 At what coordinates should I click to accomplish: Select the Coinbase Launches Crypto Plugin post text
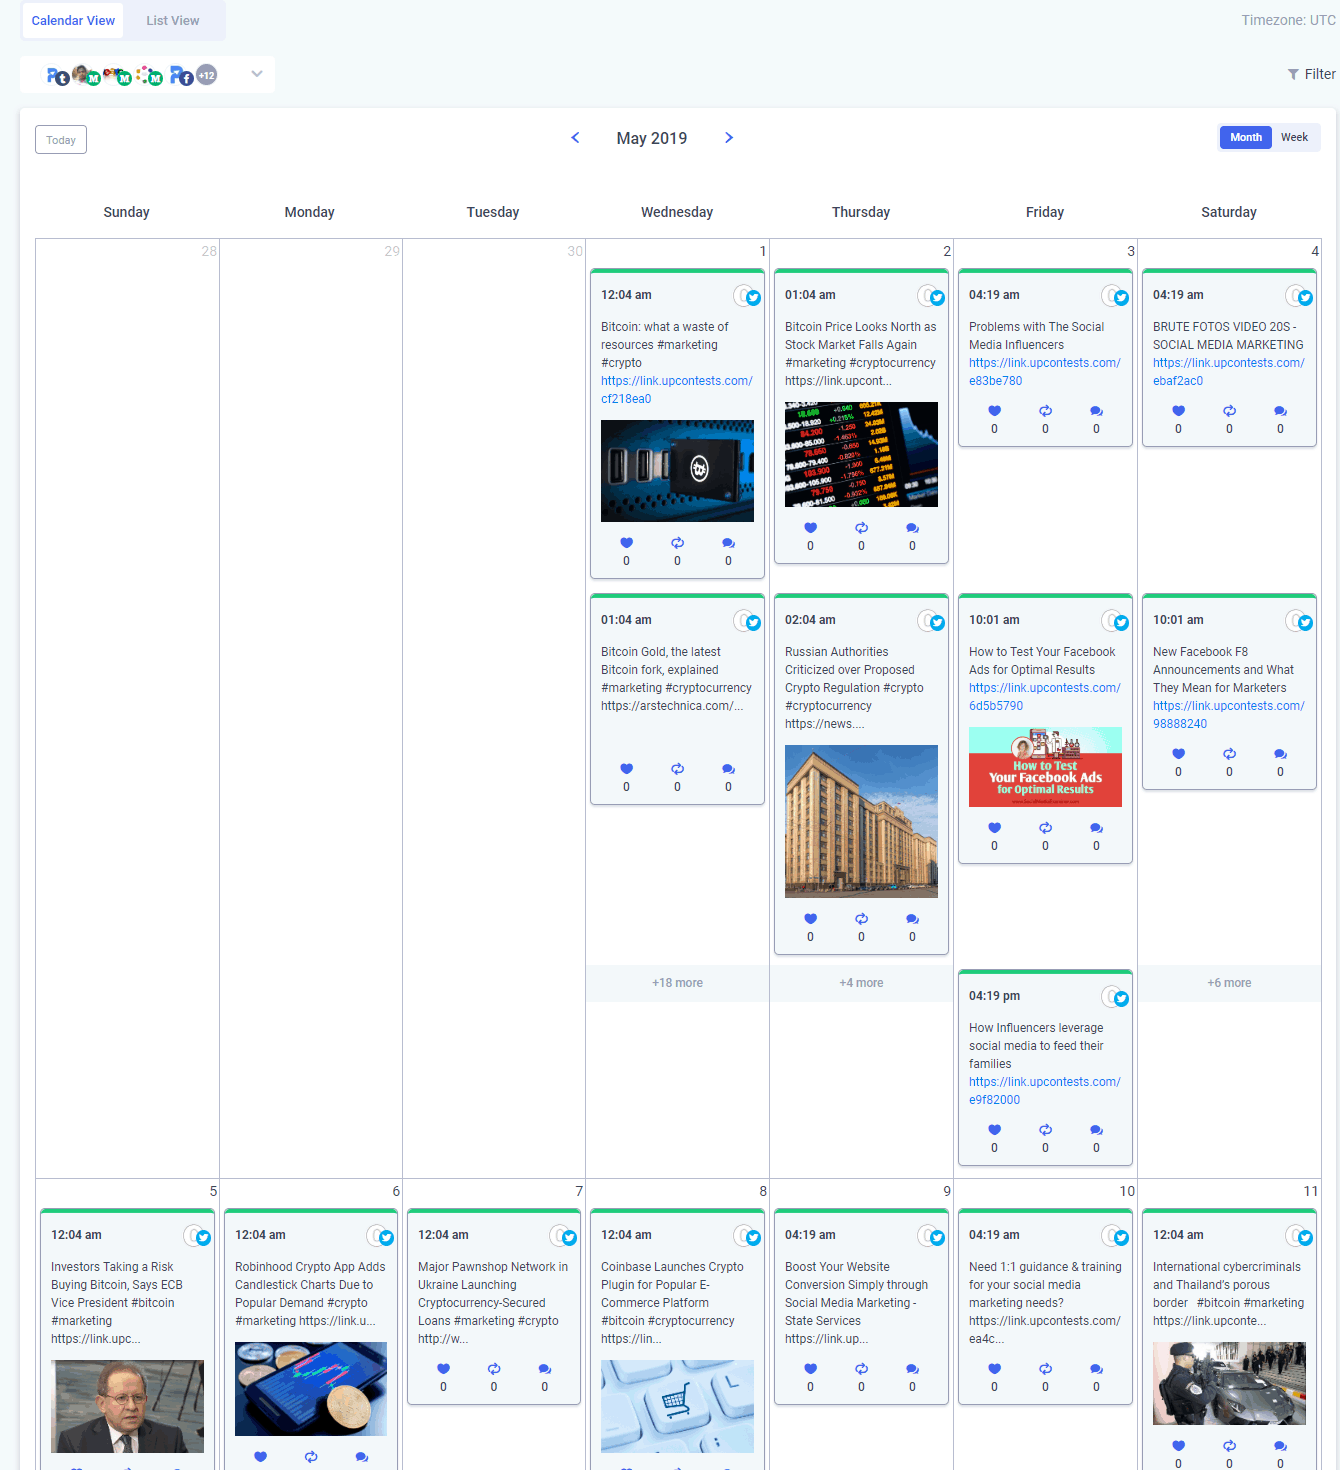point(673,1303)
